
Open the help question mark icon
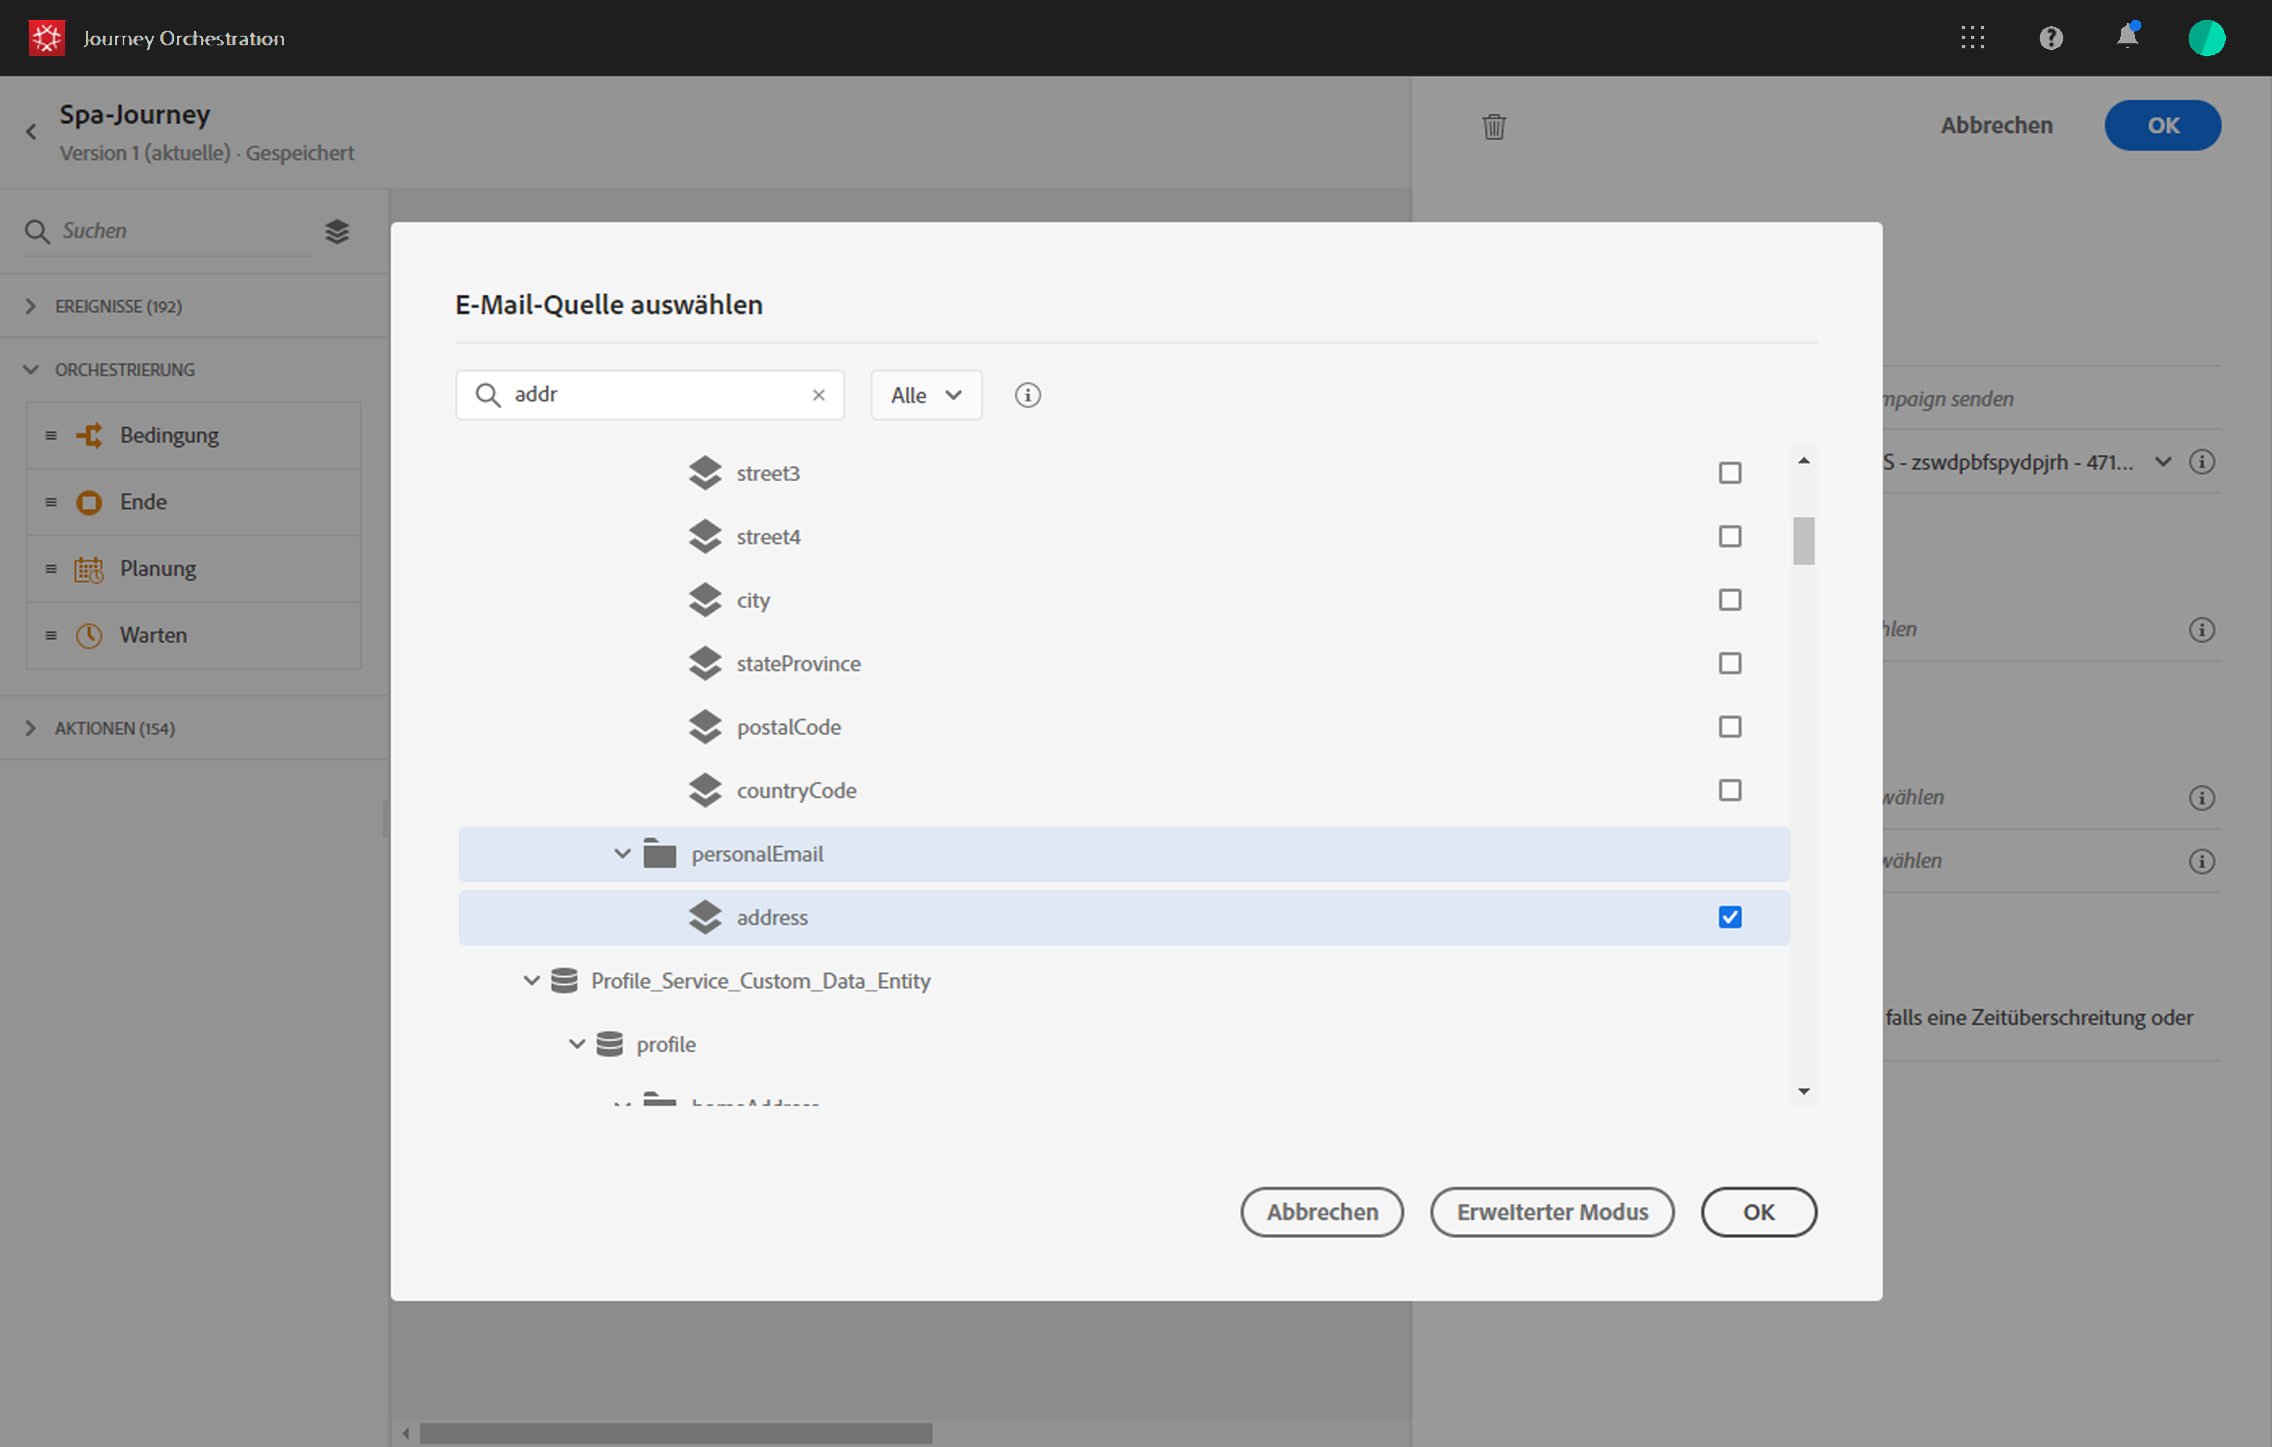[x=2051, y=38]
